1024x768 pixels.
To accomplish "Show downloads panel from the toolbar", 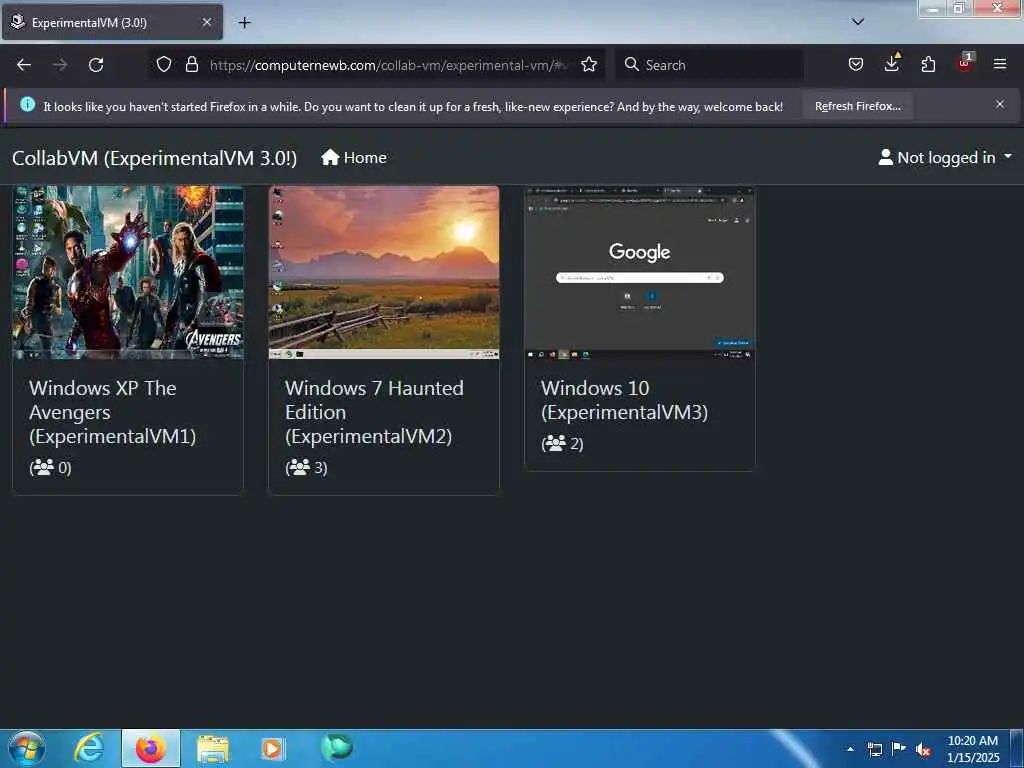I will point(892,63).
